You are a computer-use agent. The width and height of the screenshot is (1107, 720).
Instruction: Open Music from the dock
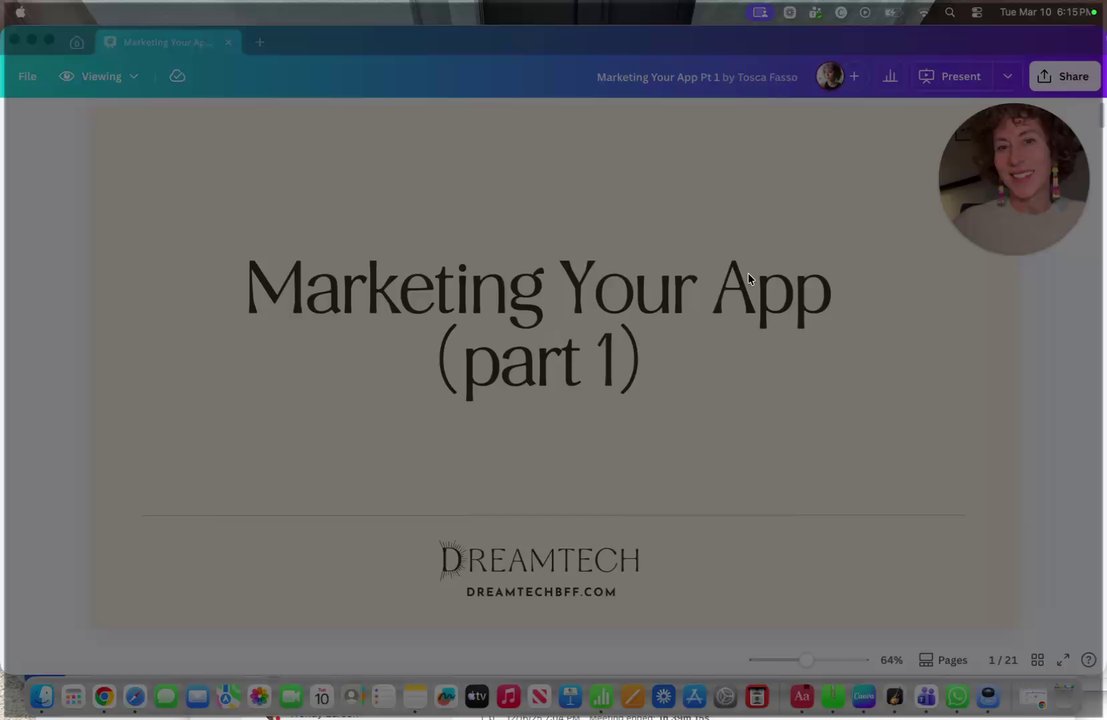pos(508,697)
